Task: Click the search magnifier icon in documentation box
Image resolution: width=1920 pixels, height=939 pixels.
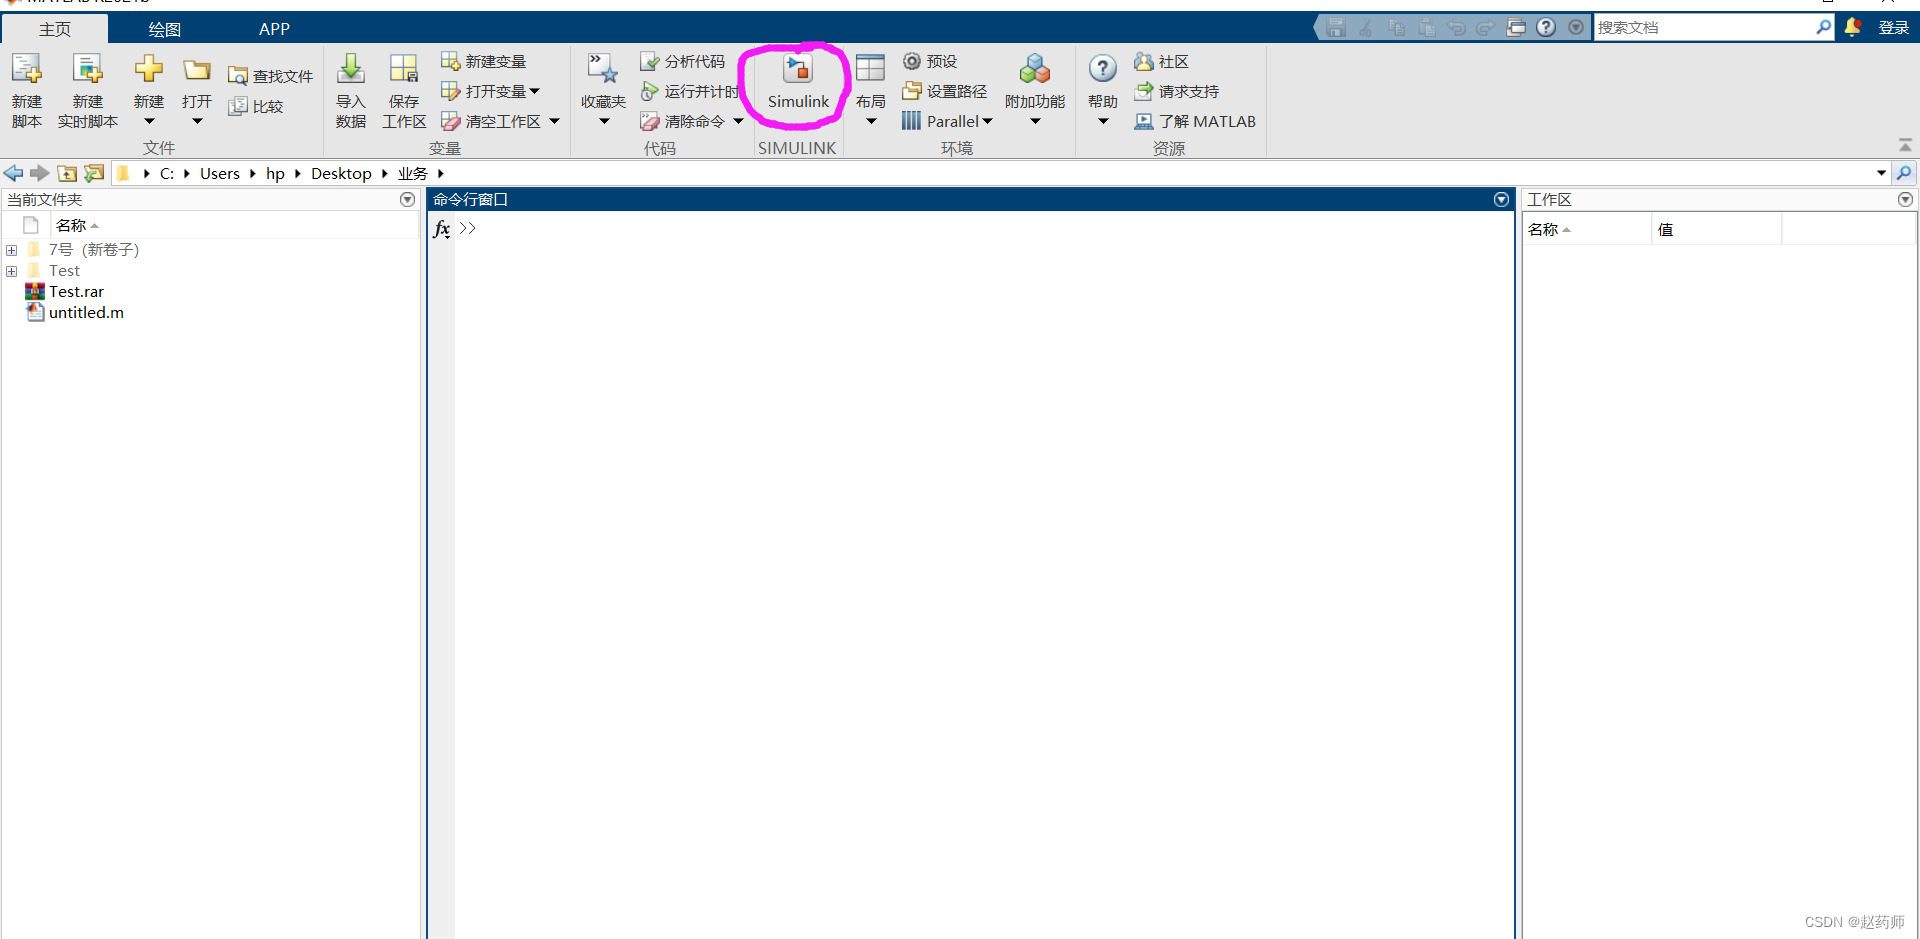Action: (1824, 28)
